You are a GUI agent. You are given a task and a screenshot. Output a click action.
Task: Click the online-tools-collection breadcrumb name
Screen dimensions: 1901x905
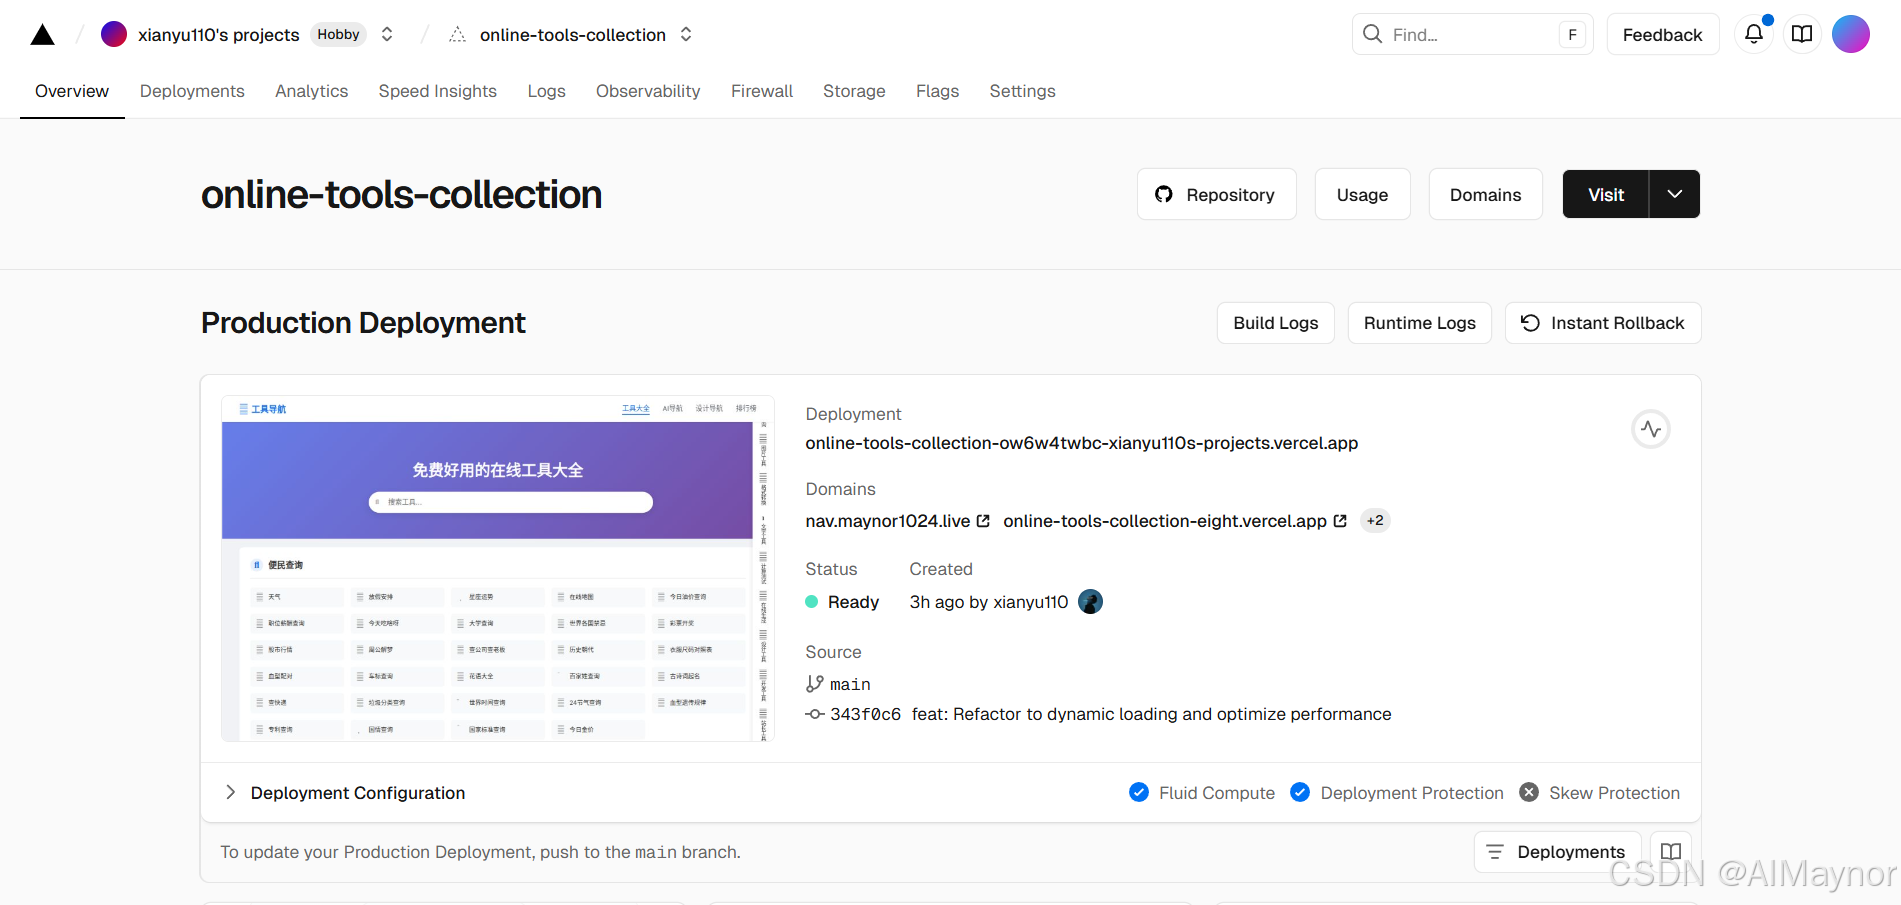point(573,35)
